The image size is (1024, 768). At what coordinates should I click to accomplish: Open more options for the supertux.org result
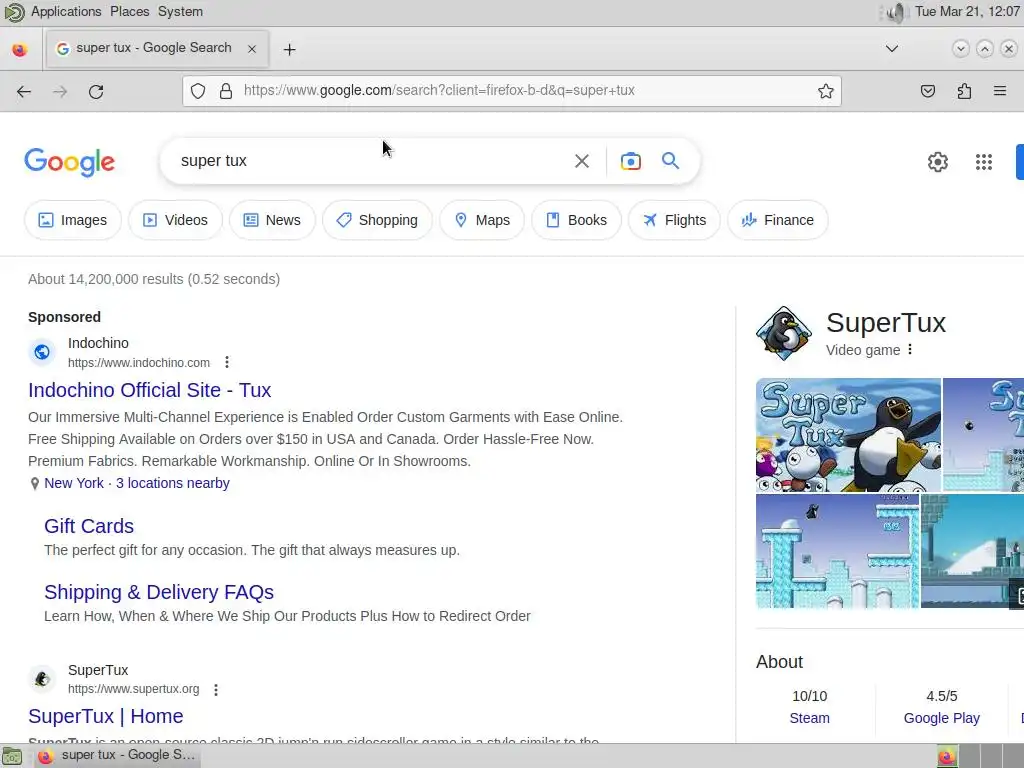216,689
